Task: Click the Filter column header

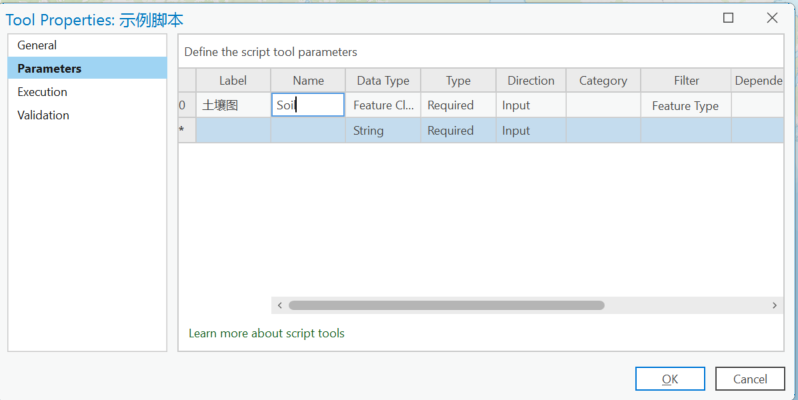Action: pos(686,80)
